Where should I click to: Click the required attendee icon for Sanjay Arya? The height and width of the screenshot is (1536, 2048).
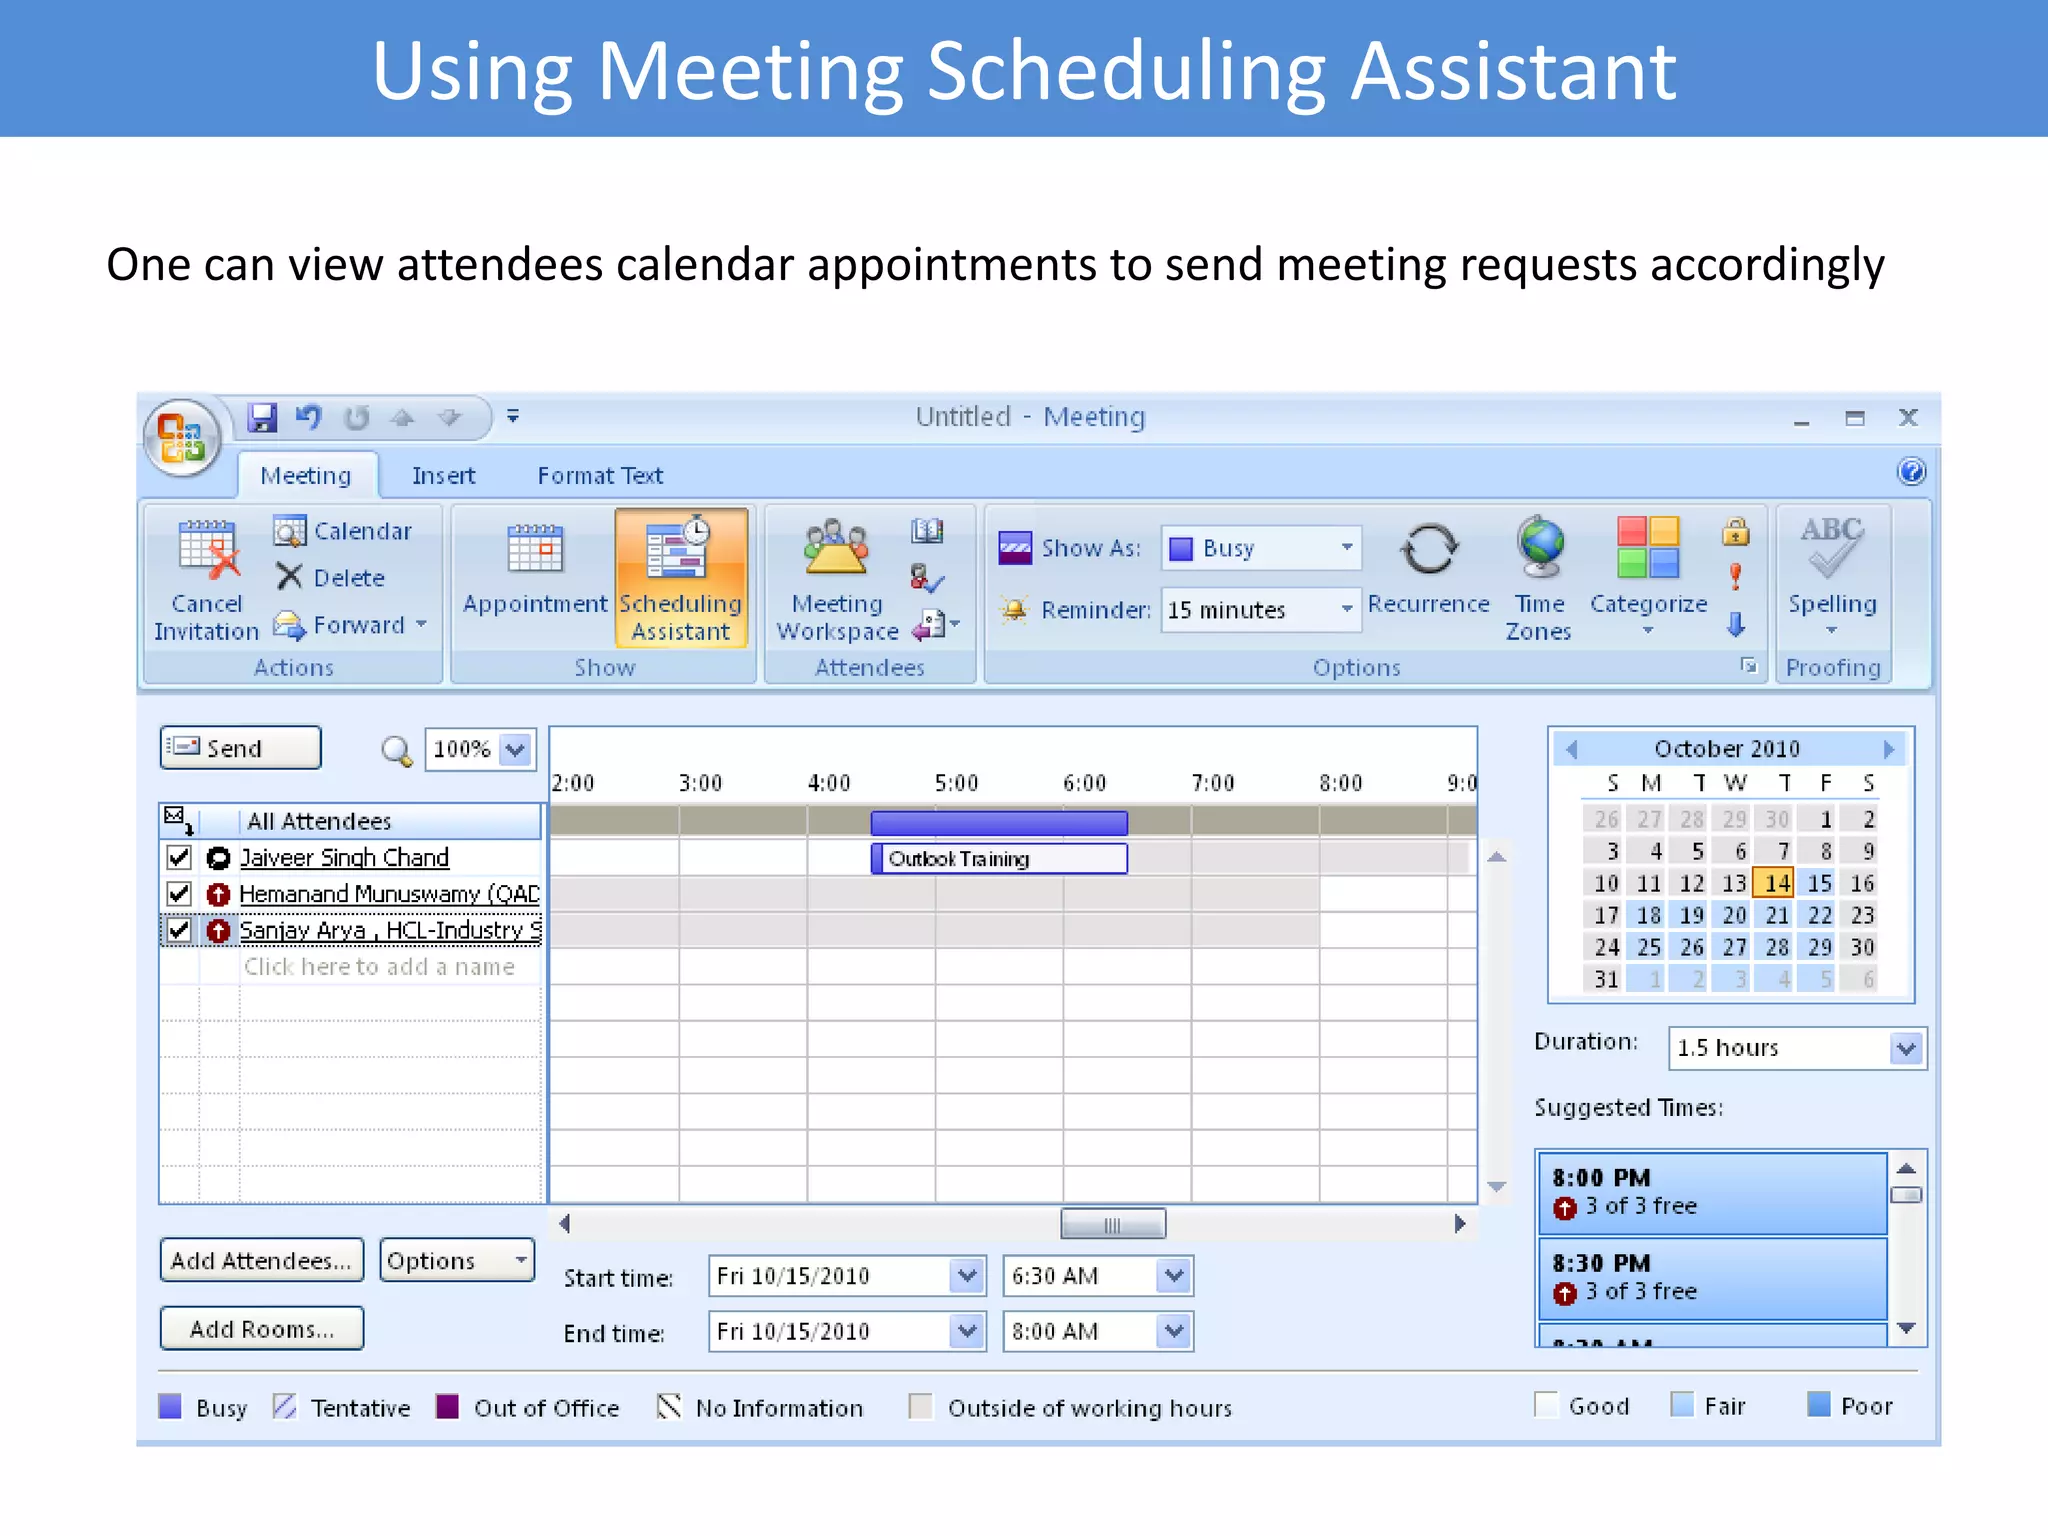(x=218, y=931)
